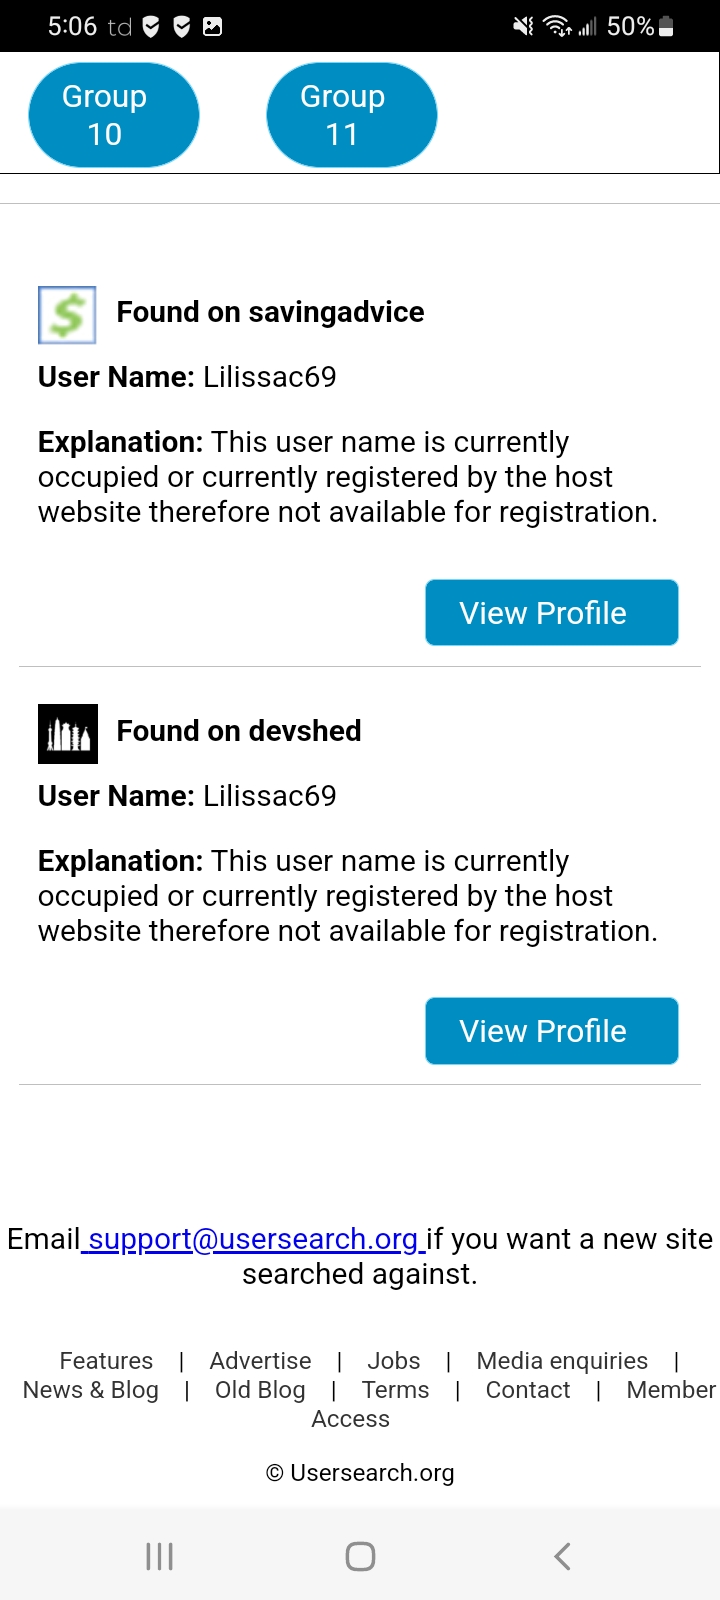The image size is (720, 1600).
Task: Tap the battery icon in status bar
Action: 667,27
